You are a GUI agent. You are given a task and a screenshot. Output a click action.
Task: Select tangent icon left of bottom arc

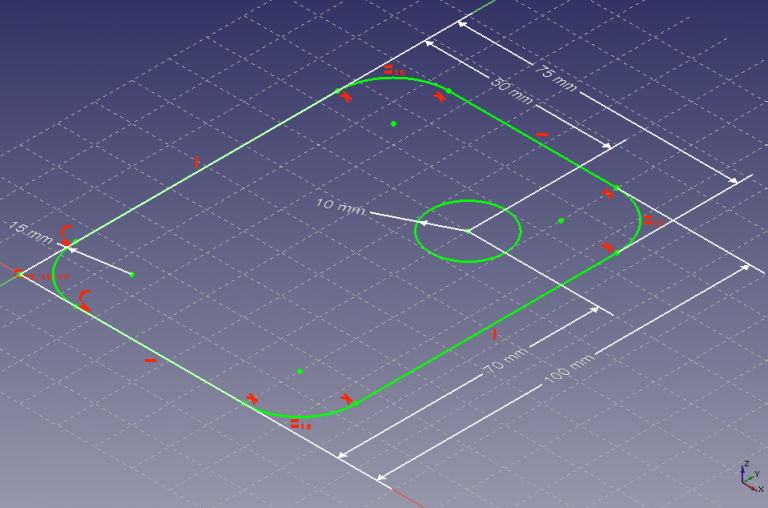pyautogui.click(x=252, y=398)
